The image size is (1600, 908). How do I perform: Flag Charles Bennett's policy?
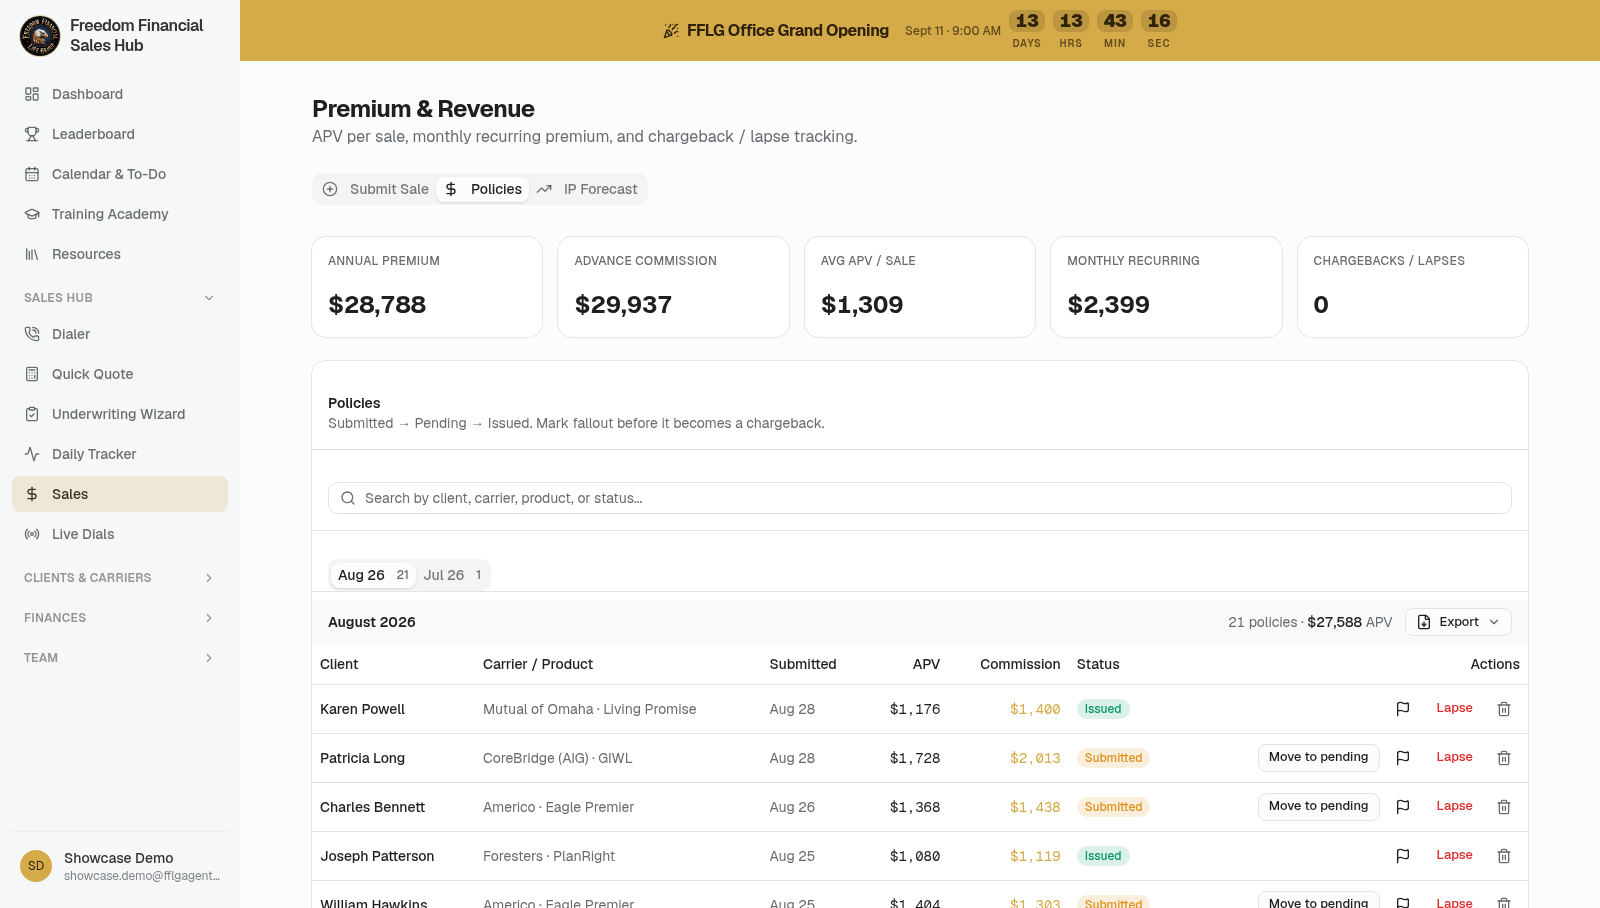(1403, 807)
